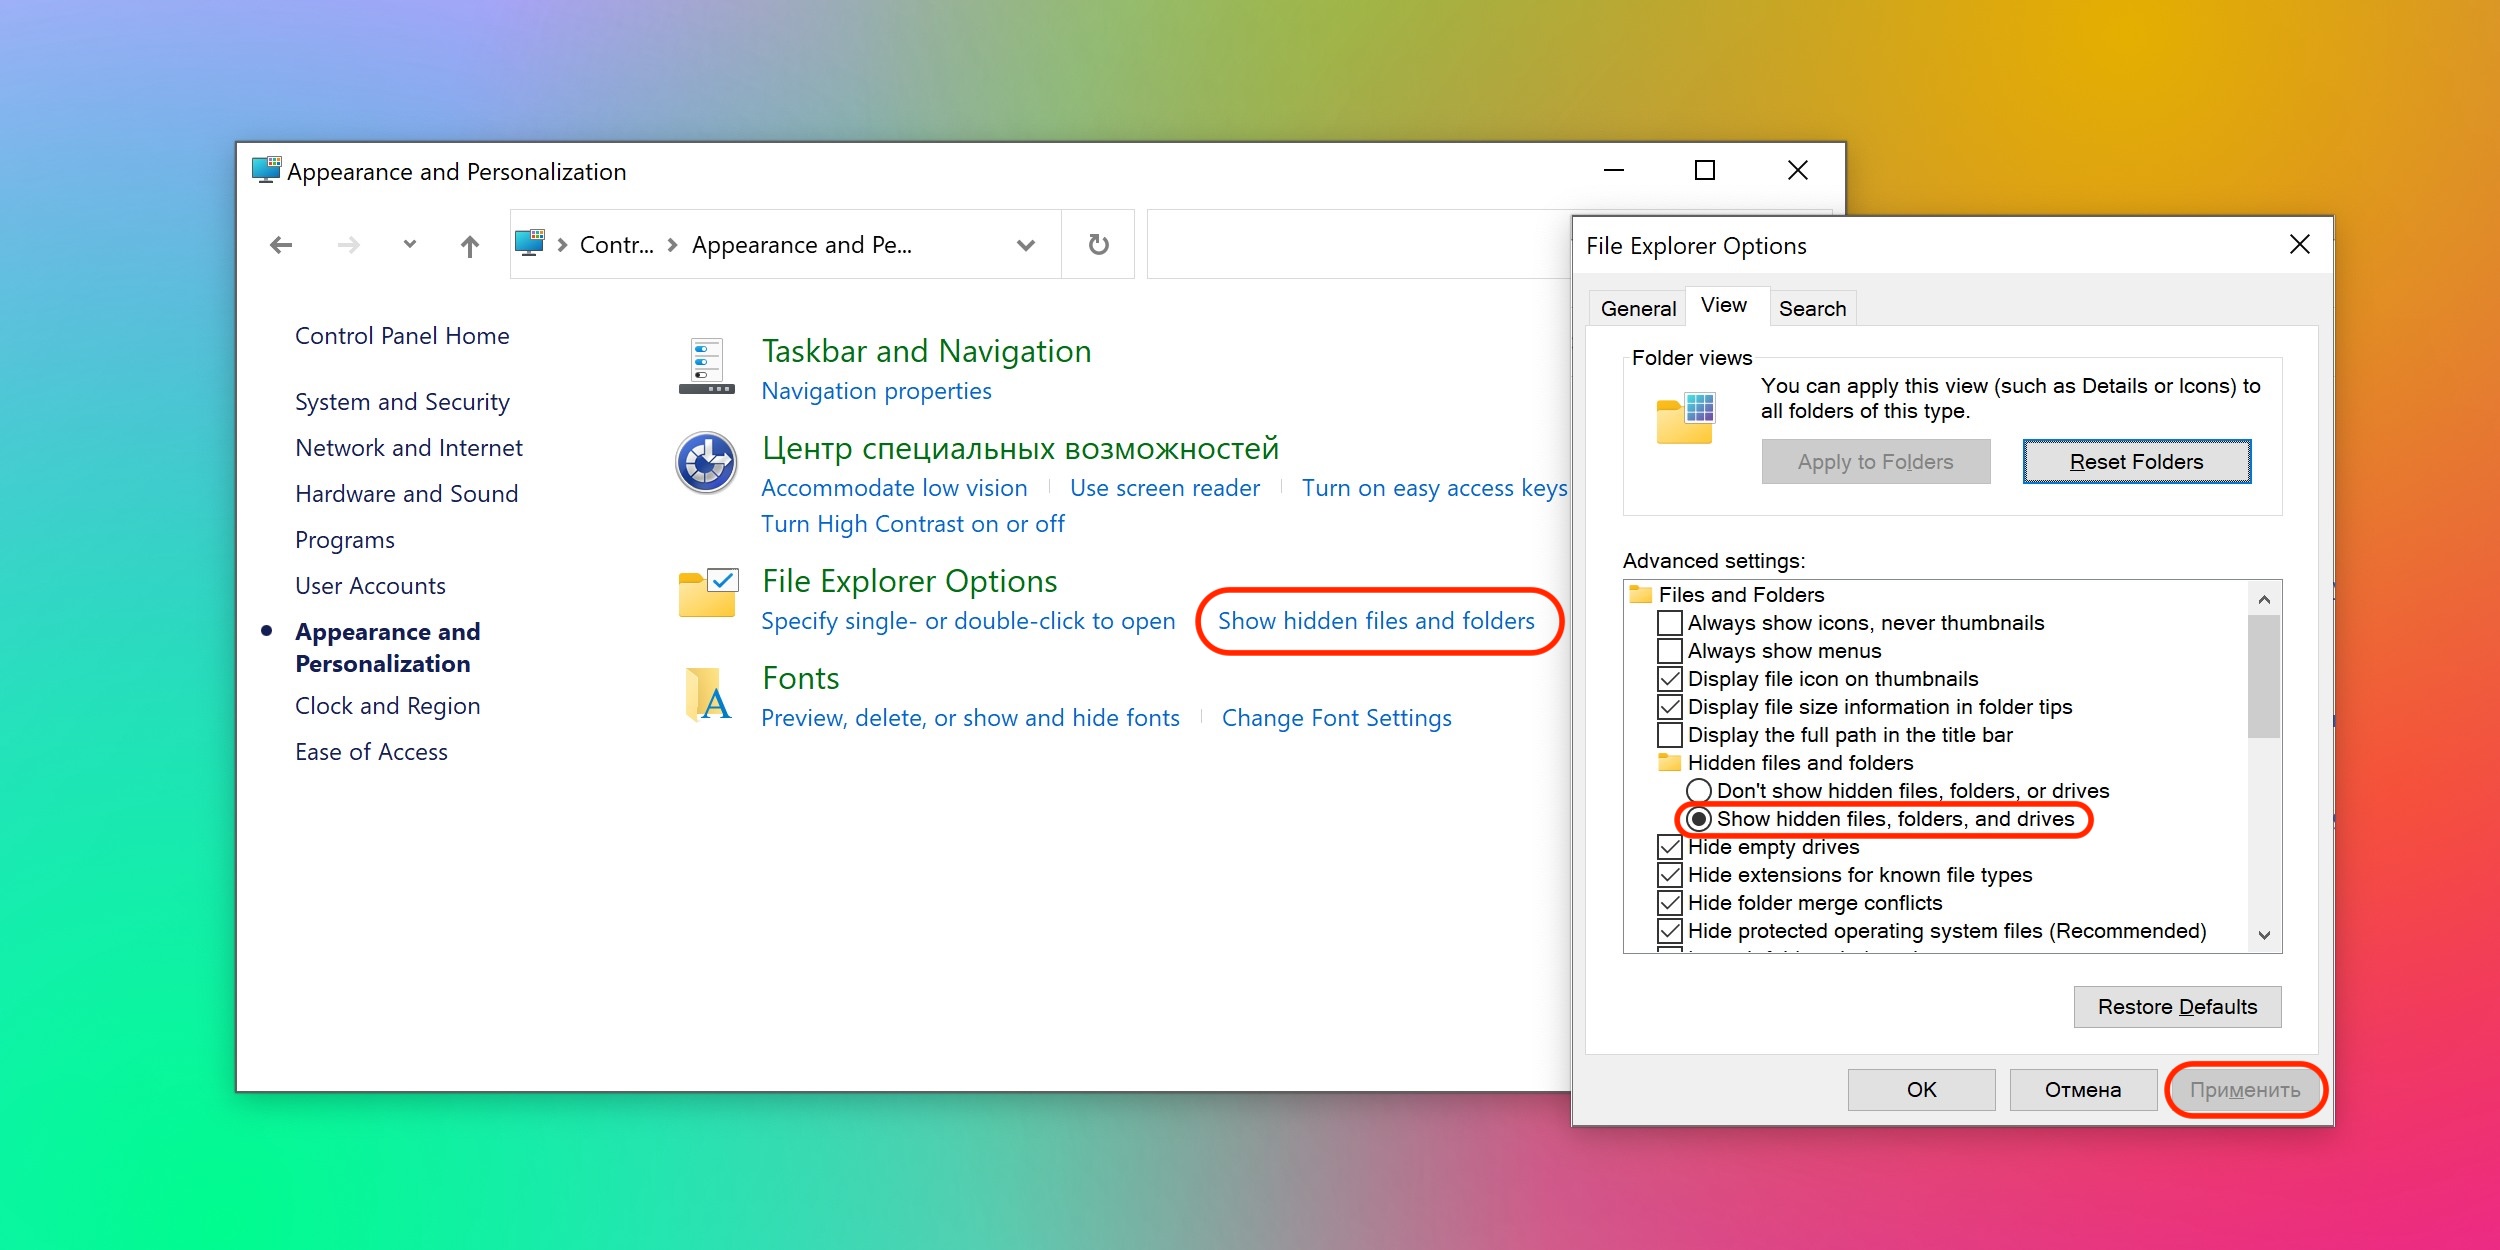
Task: Click the Appearance and Personalization title bar icon
Action: pos(266,170)
